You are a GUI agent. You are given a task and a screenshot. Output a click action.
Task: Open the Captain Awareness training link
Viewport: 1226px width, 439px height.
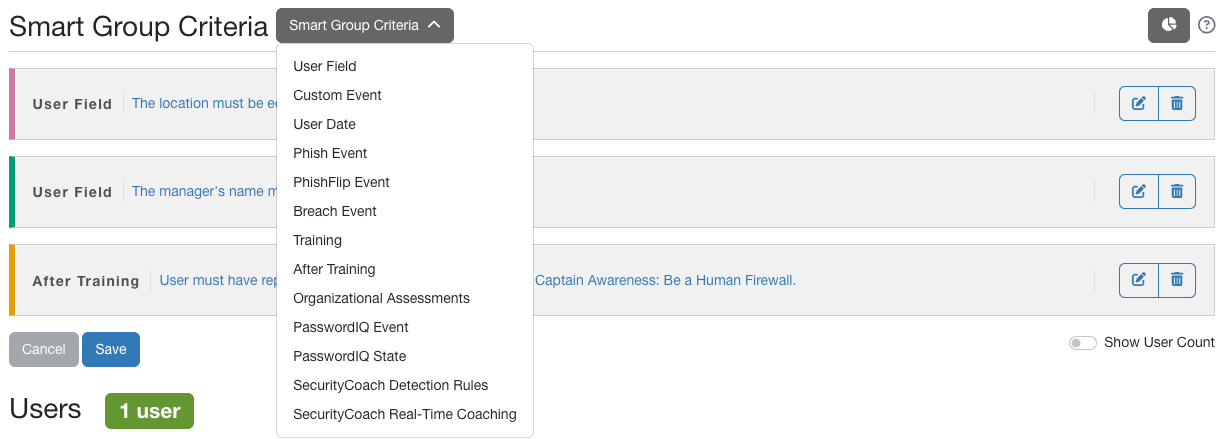pyautogui.click(x=665, y=280)
